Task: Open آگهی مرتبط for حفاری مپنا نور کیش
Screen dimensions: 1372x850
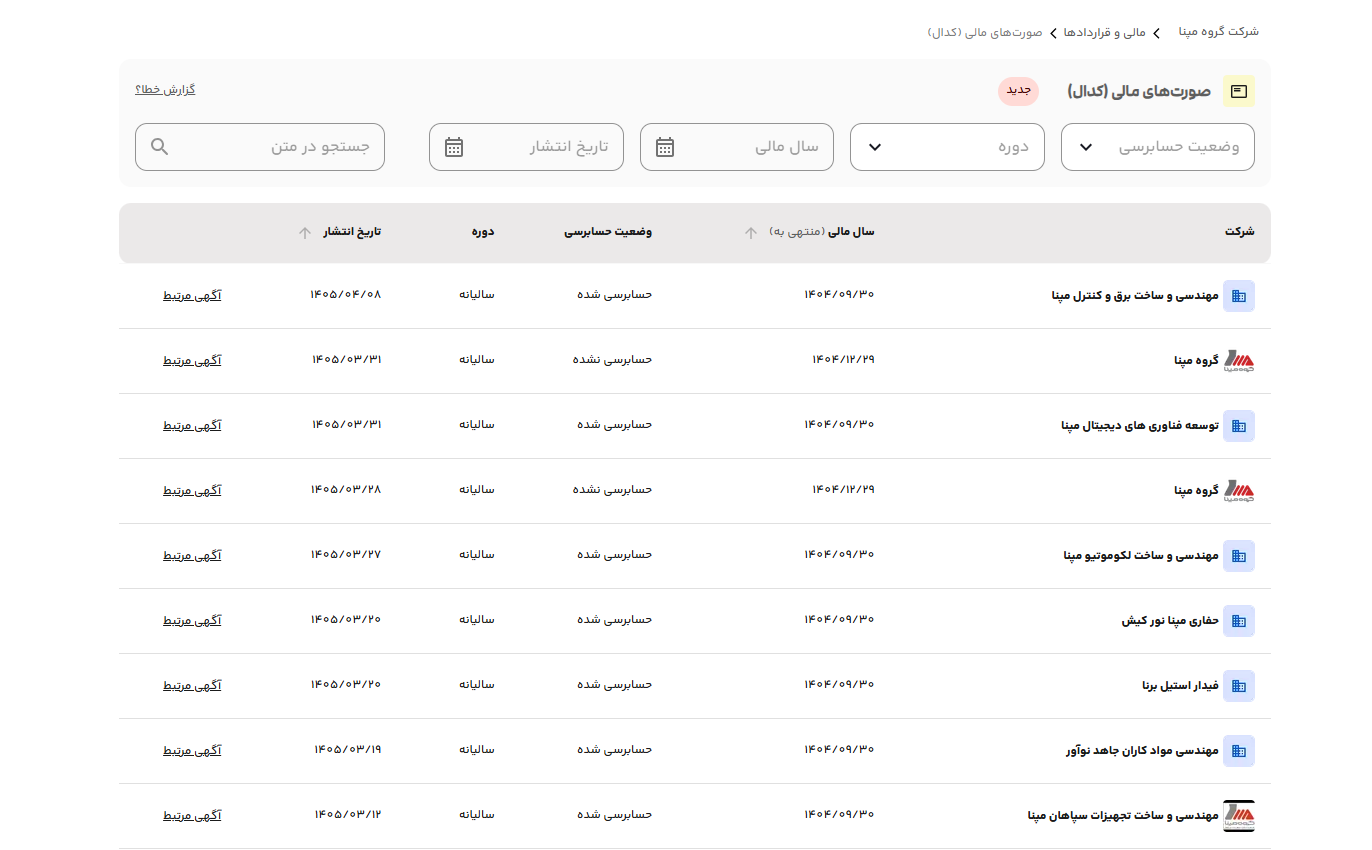Action: pos(193,621)
